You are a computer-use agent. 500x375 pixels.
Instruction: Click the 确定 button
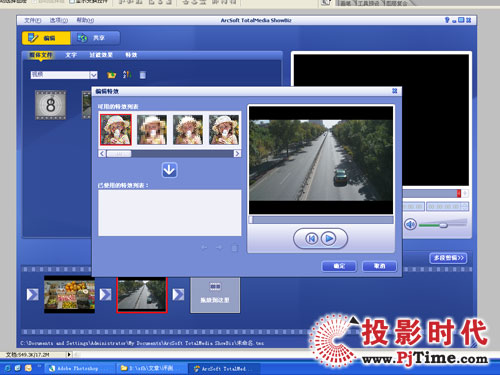click(339, 266)
